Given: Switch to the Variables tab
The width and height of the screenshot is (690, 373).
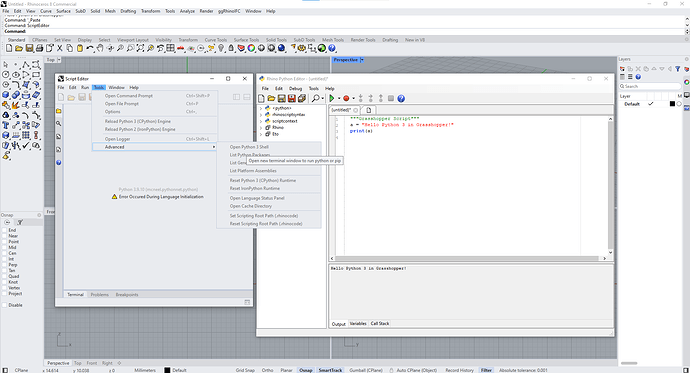Looking at the screenshot, I should click(x=358, y=323).
